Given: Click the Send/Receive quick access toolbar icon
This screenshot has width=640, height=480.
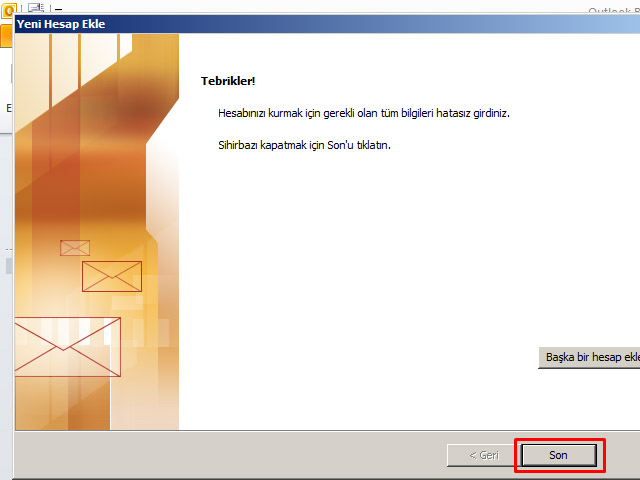Looking at the screenshot, I should [36, 6].
